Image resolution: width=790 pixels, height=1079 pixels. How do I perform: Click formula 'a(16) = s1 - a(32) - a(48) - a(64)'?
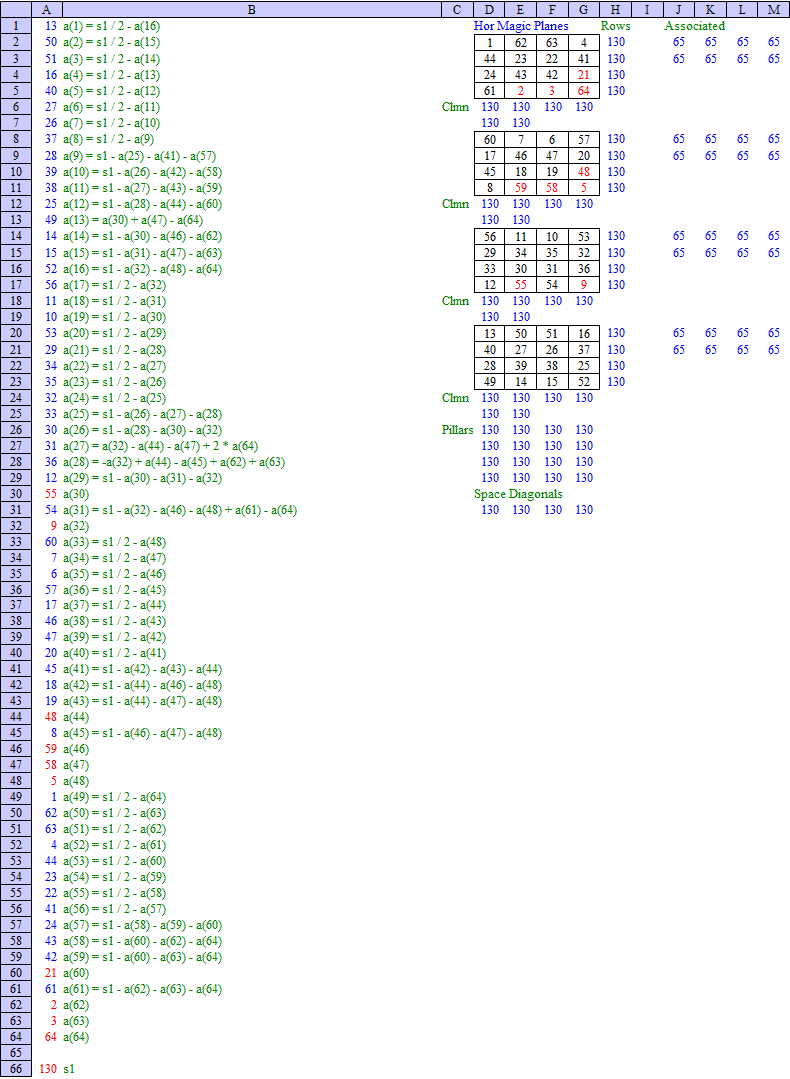coord(142,269)
